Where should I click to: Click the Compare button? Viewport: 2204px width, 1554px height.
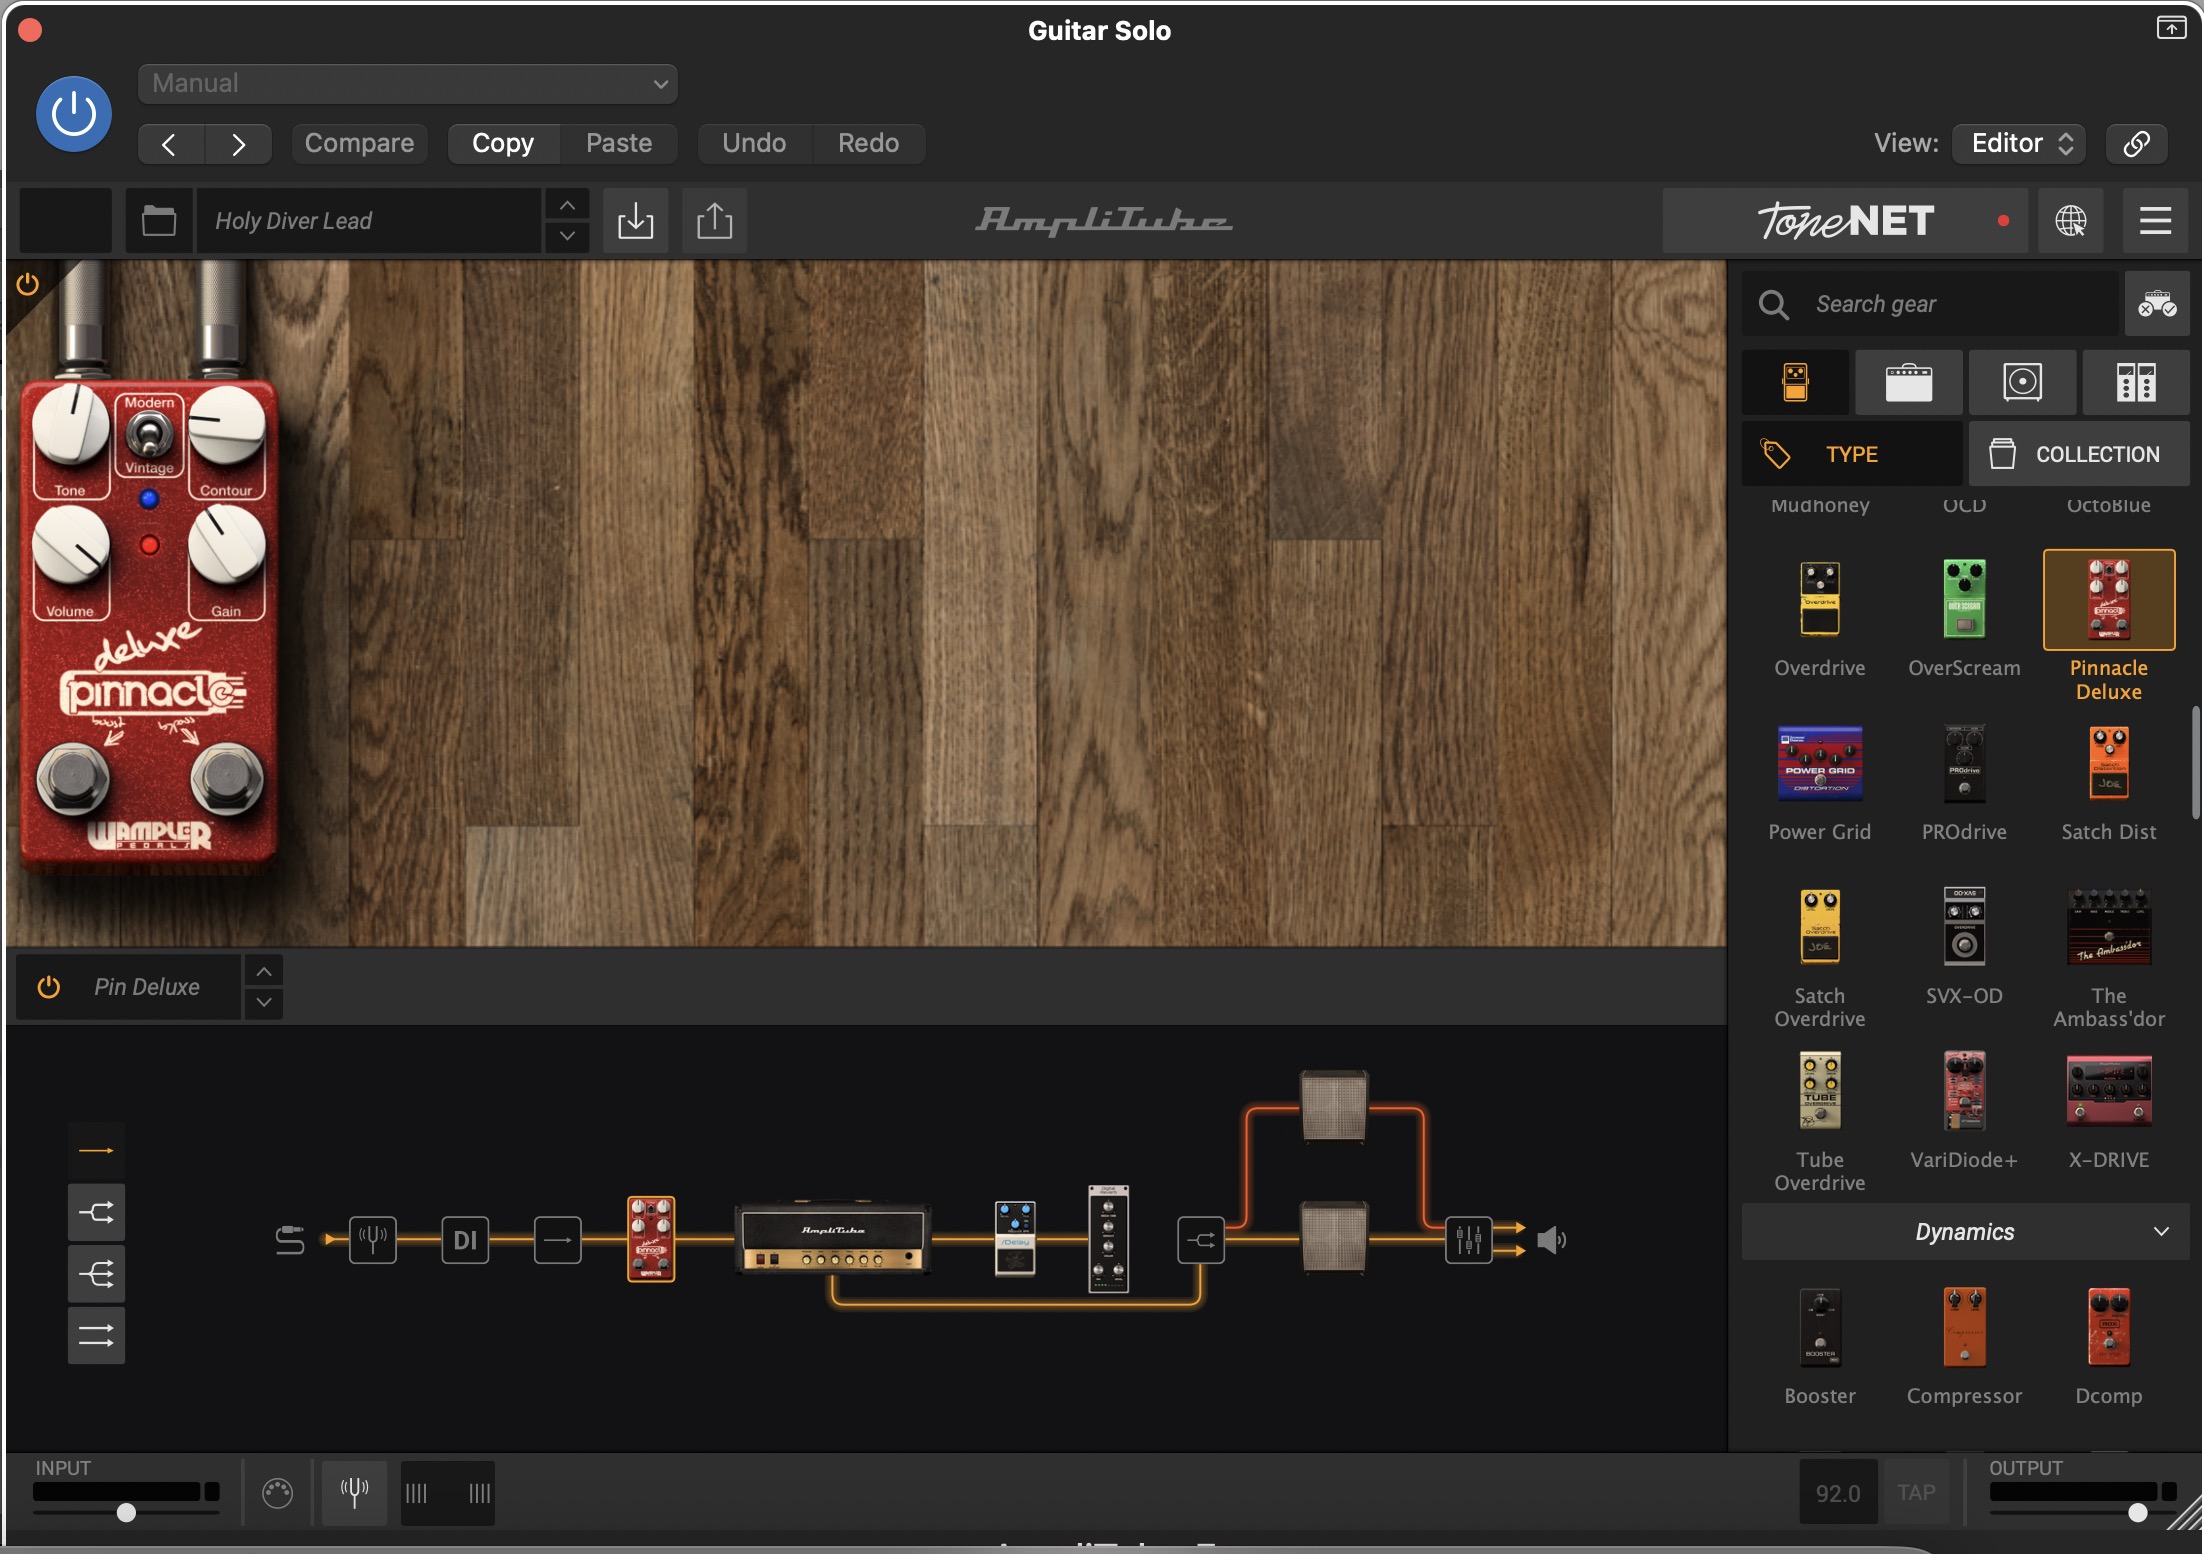(x=359, y=143)
